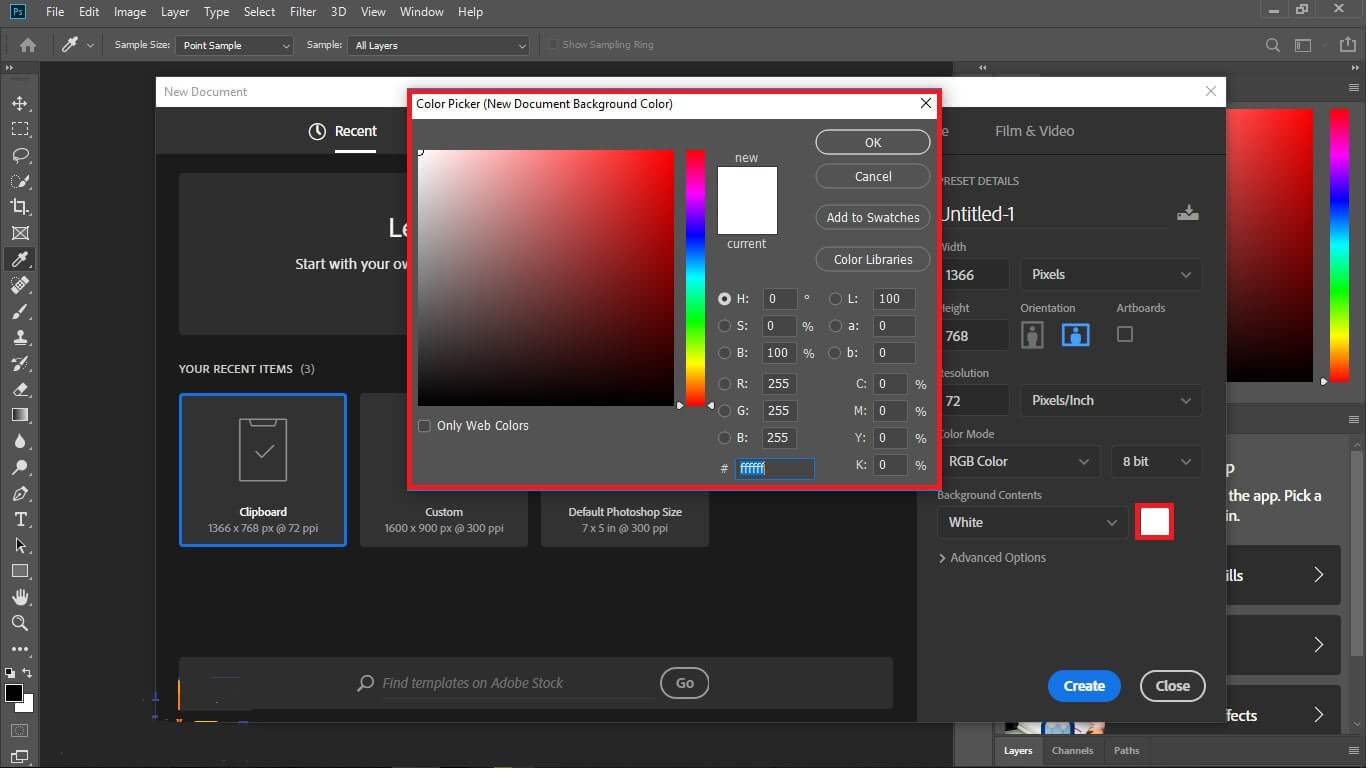Select the Move tool

coord(19,103)
